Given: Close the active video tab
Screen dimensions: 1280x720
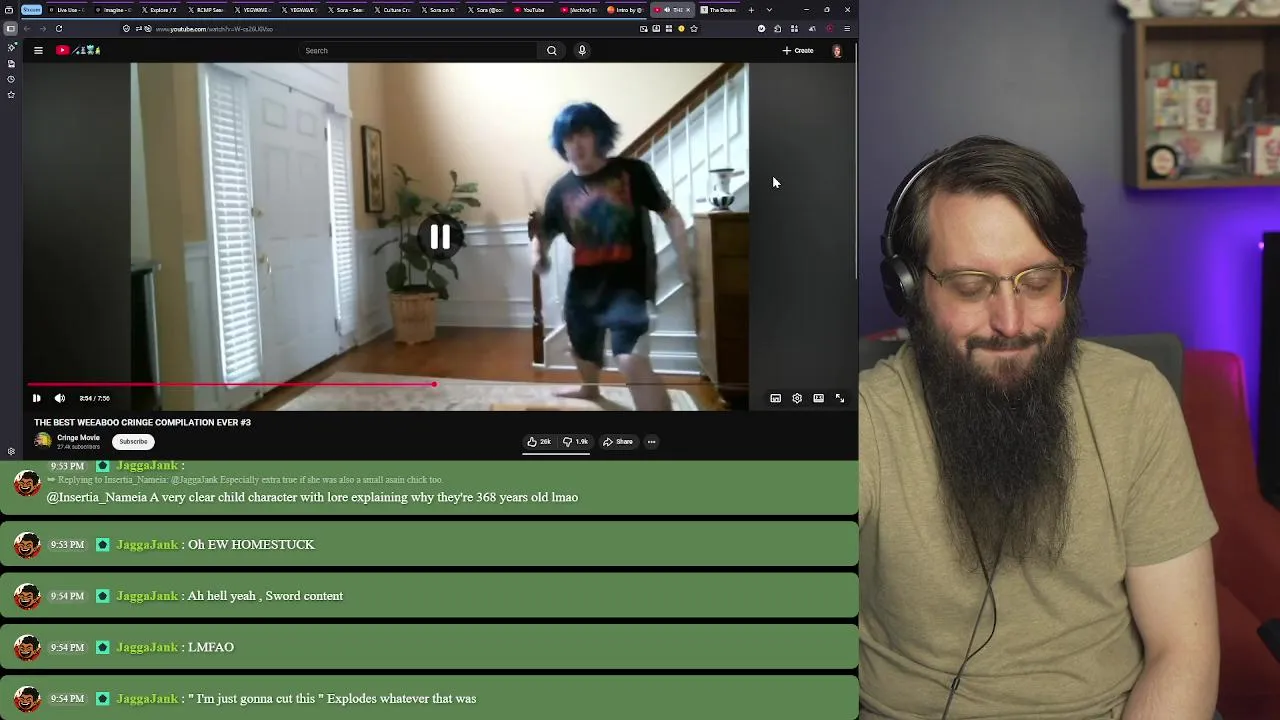Looking at the screenshot, I should (688, 10).
